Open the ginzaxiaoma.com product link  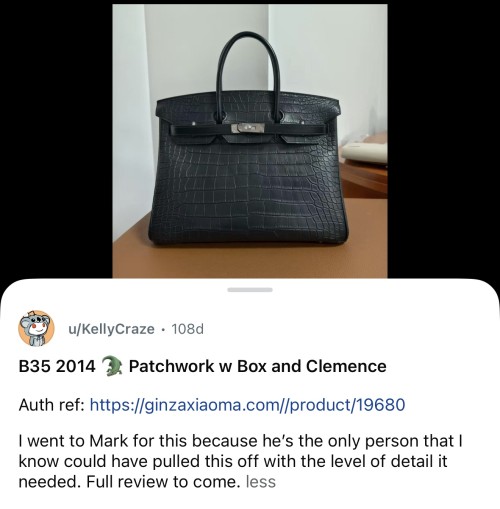(248, 405)
